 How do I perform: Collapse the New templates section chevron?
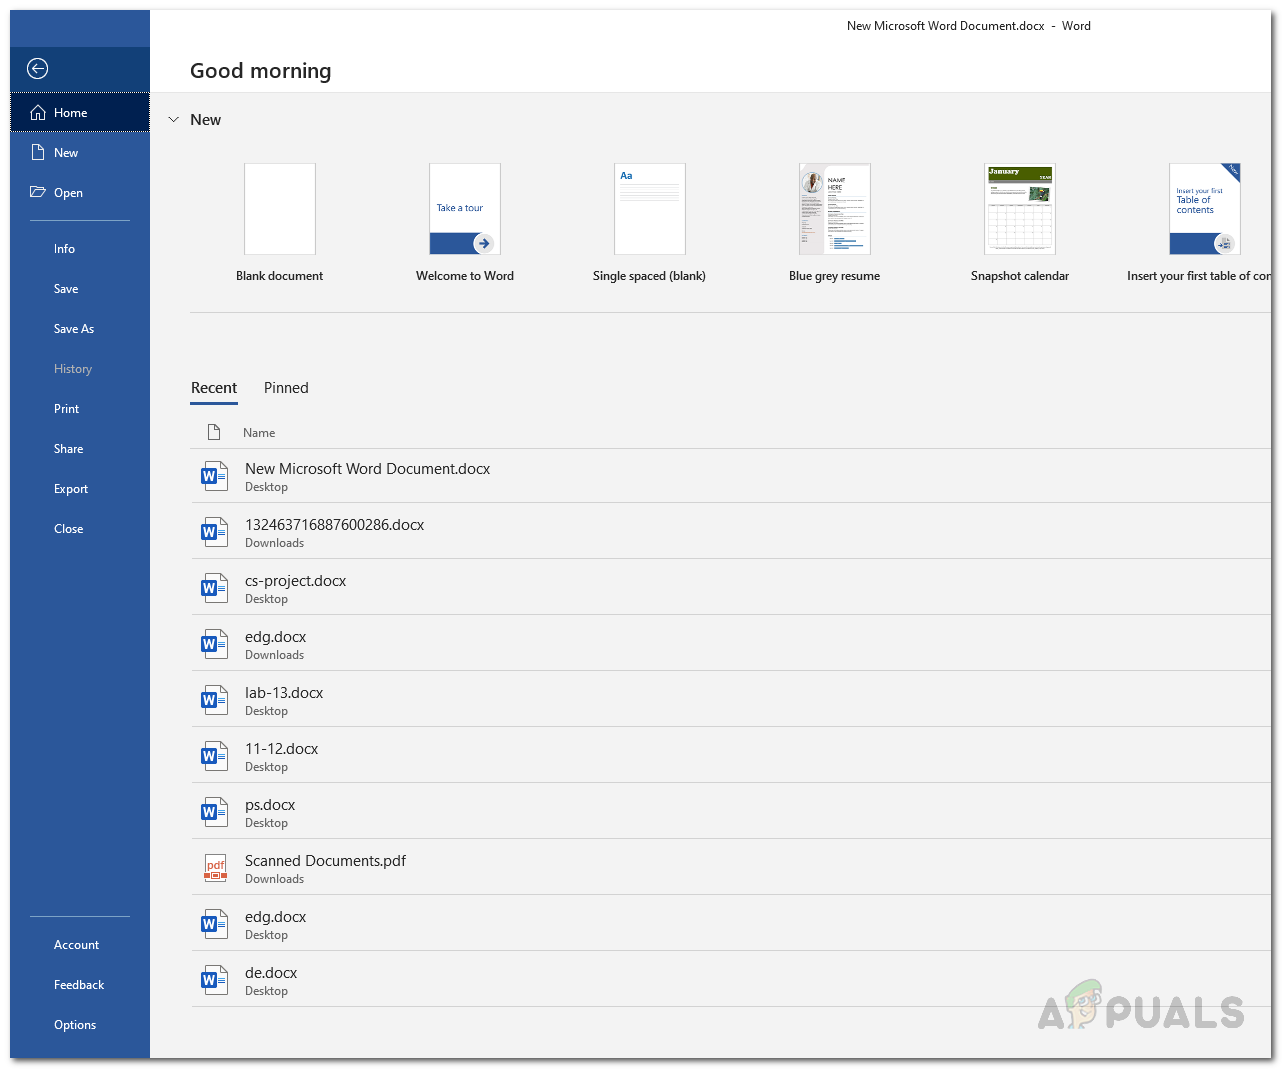[x=173, y=120]
